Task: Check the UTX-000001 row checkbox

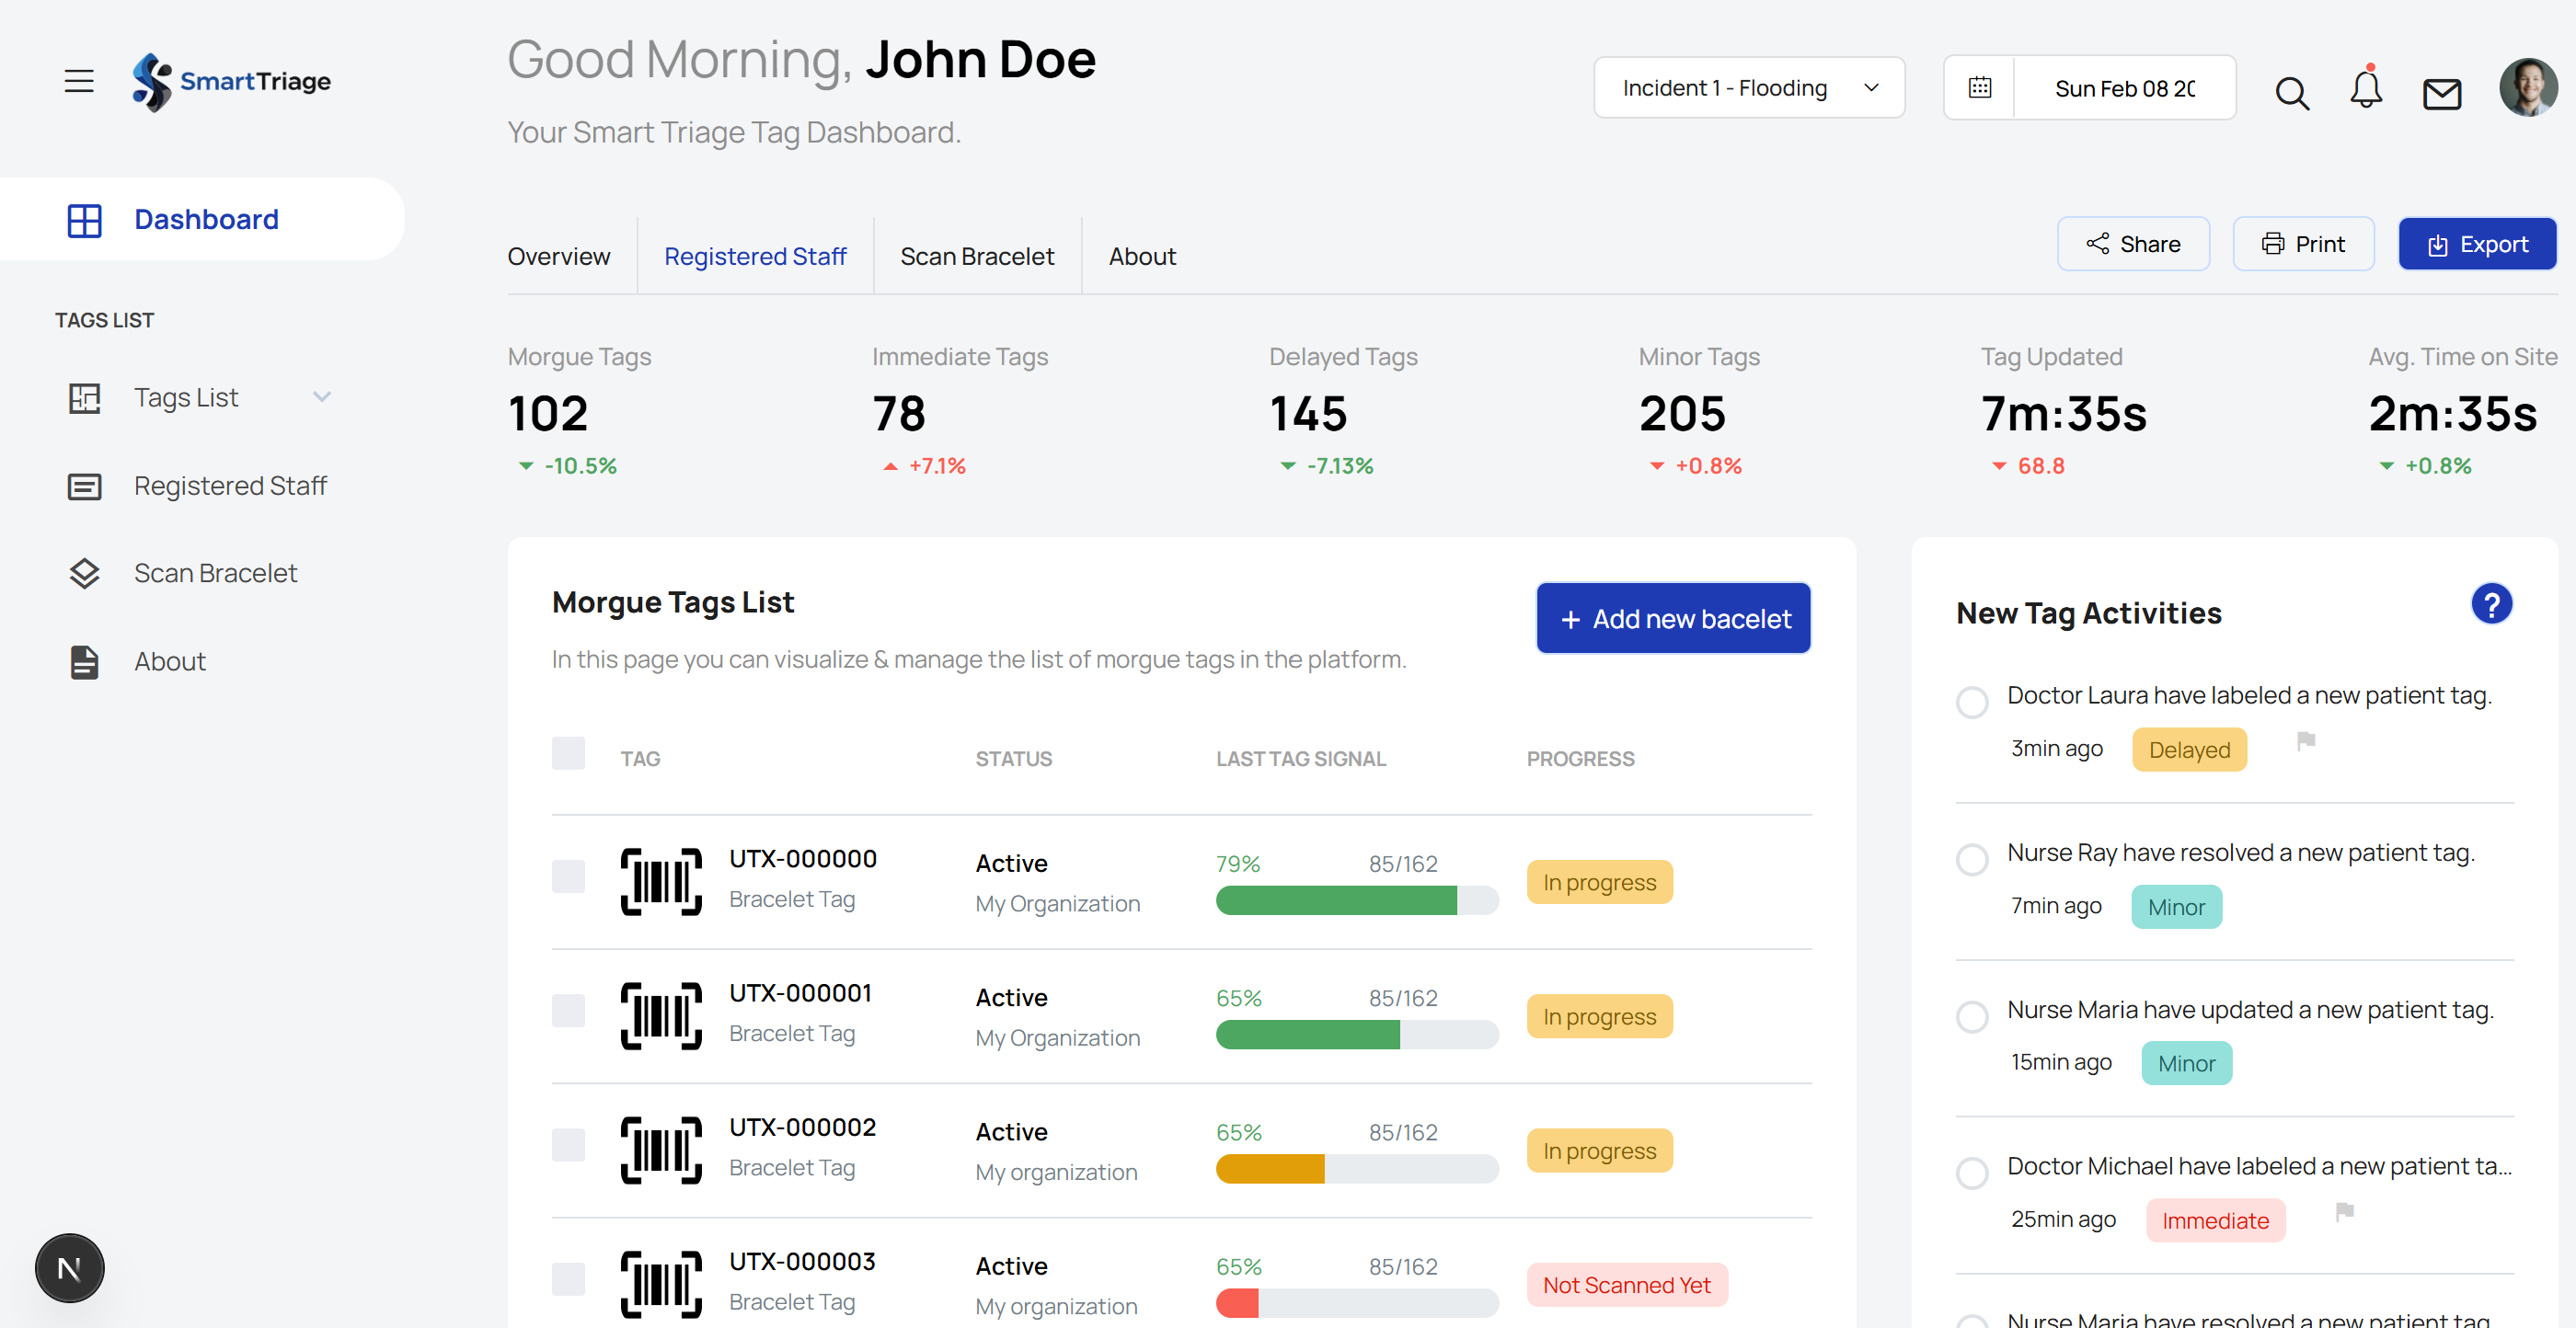Action: coord(568,1011)
